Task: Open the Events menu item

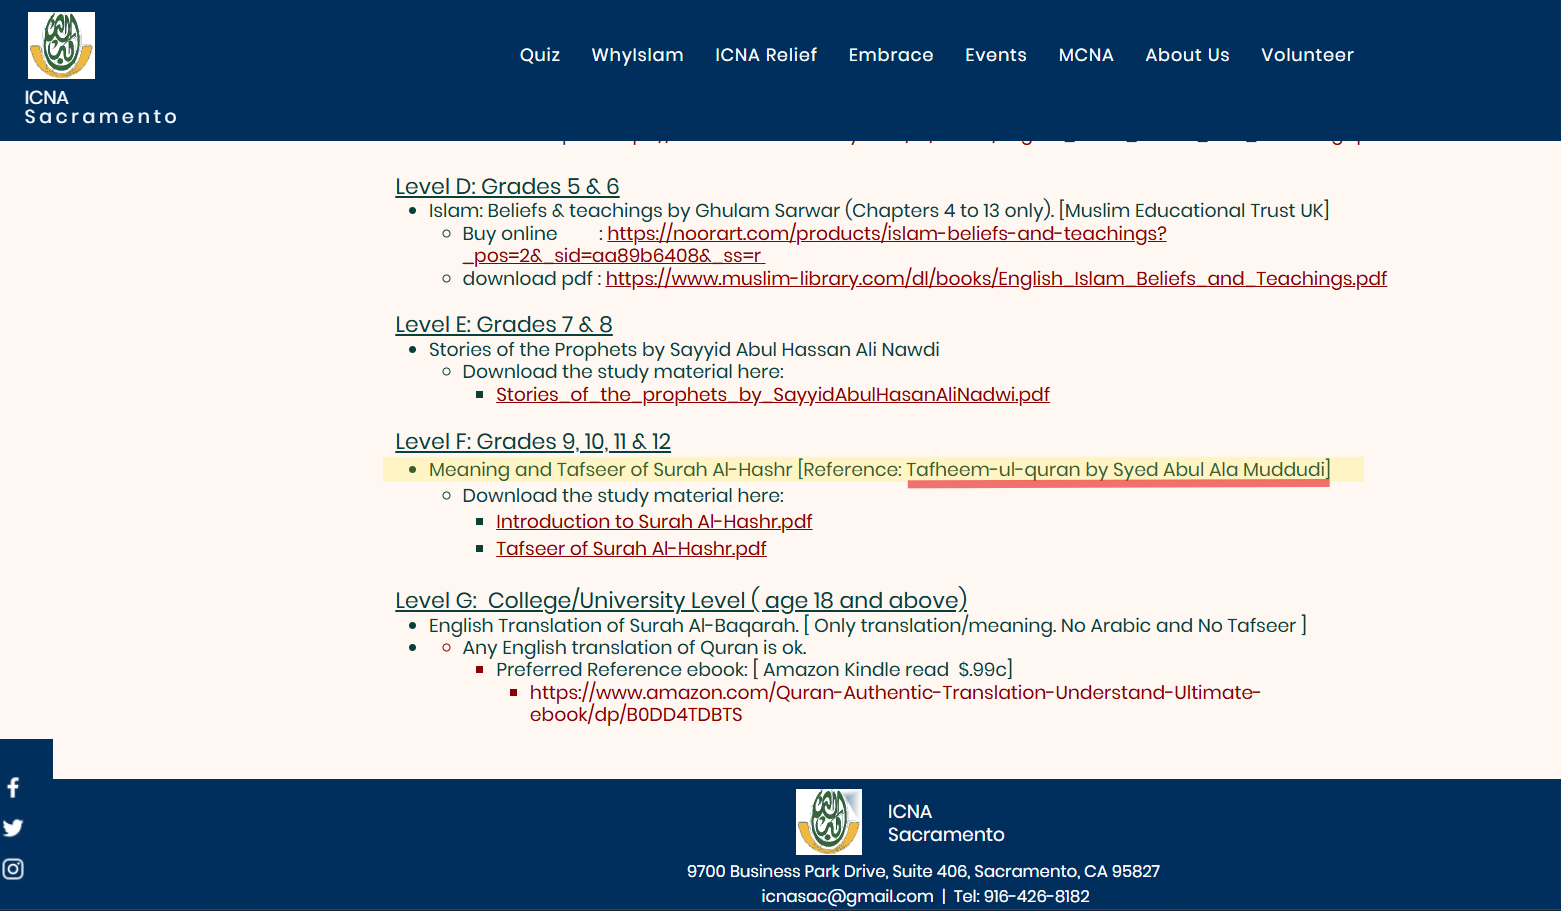Action: coord(996,55)
